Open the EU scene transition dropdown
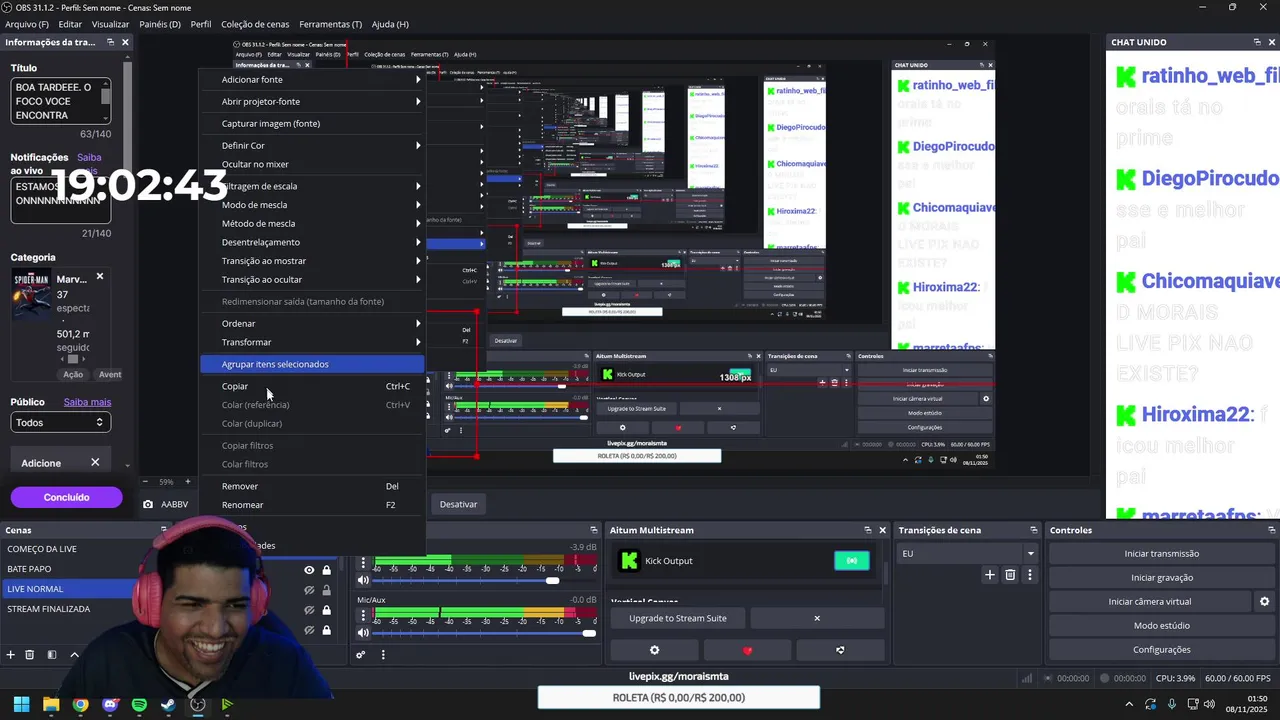Viewport: 1280px width, 720px height. [x=967, y=553]
